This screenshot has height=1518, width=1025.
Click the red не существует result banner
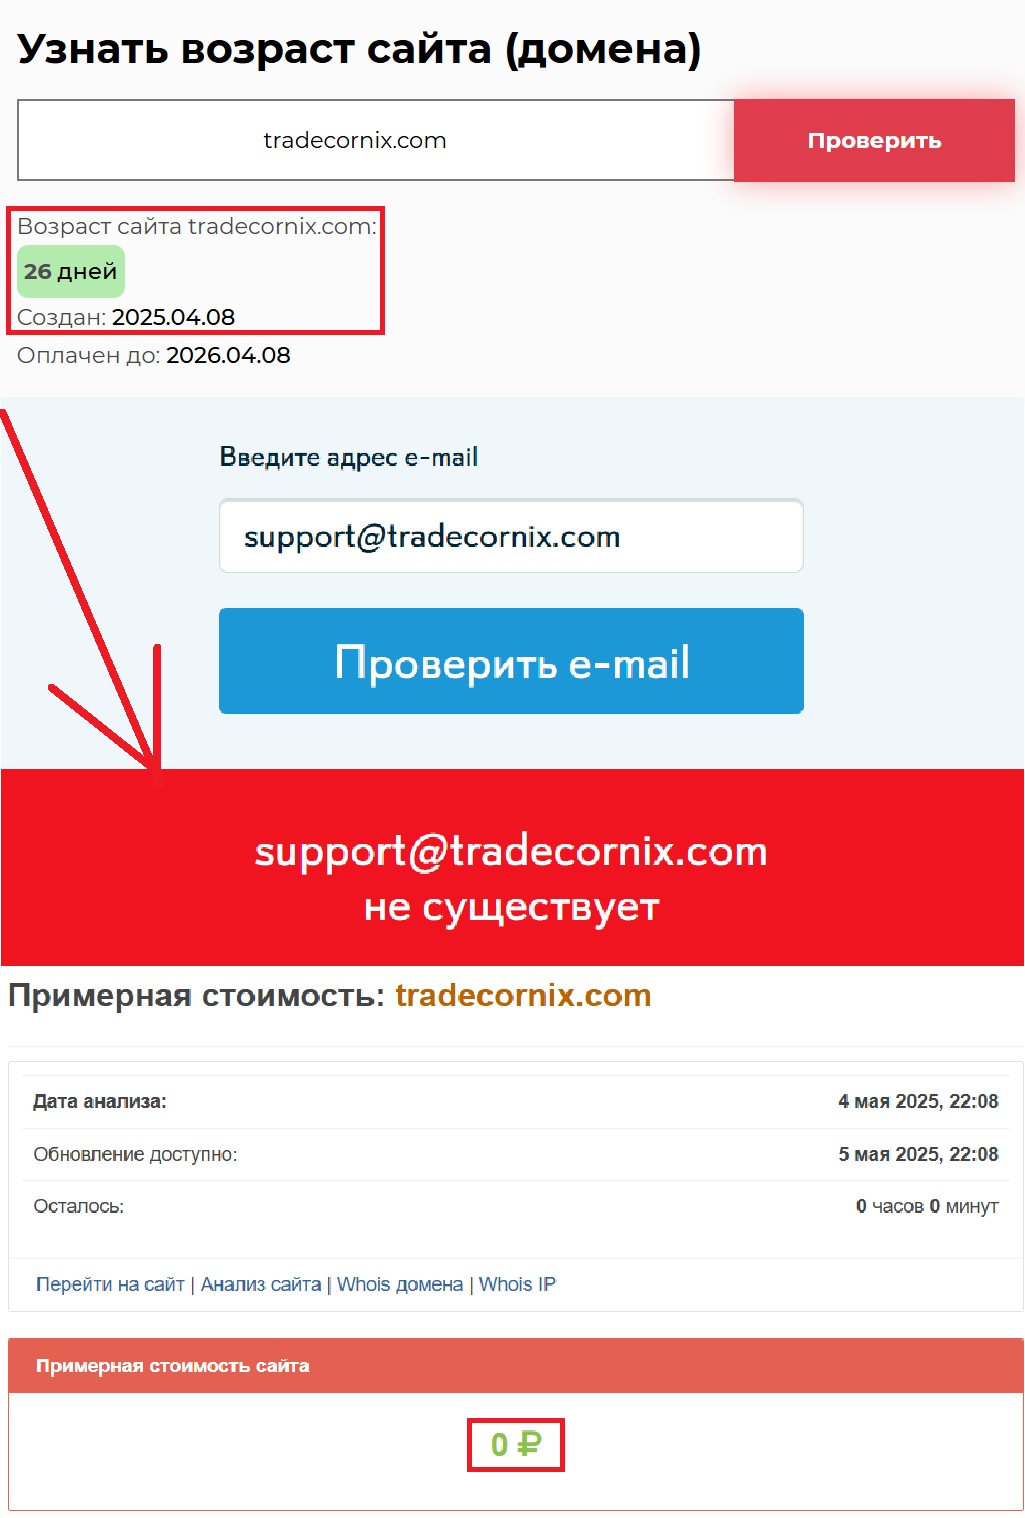tap(512, 867)
